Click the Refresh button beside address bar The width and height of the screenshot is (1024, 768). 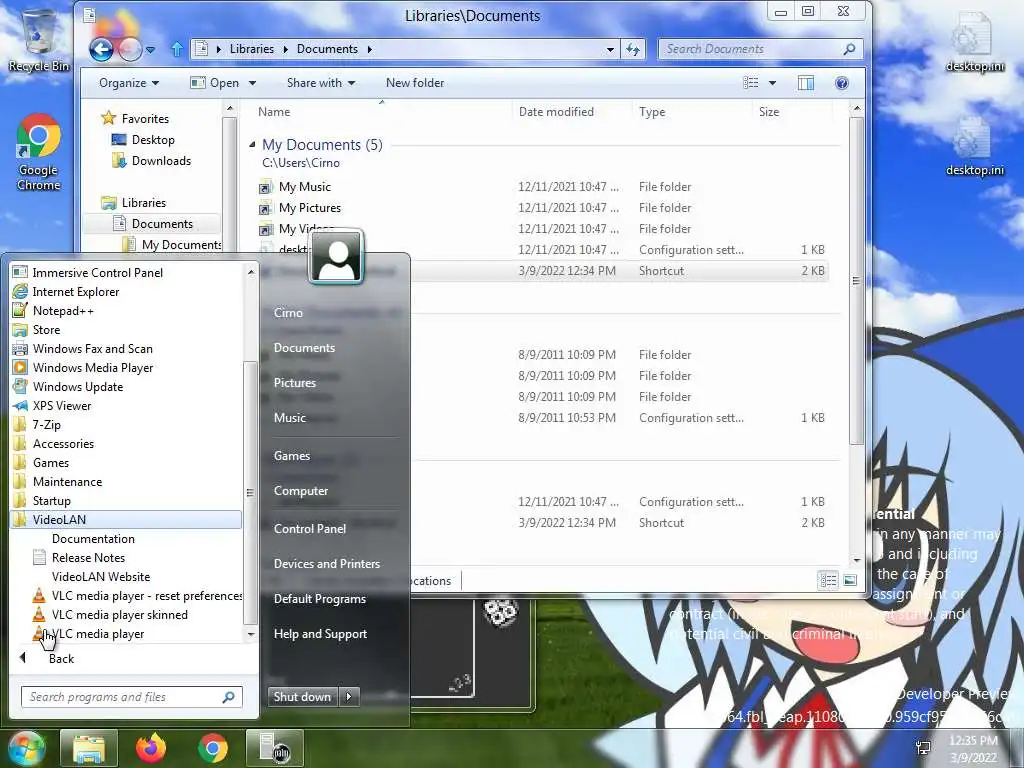[633, 49]
